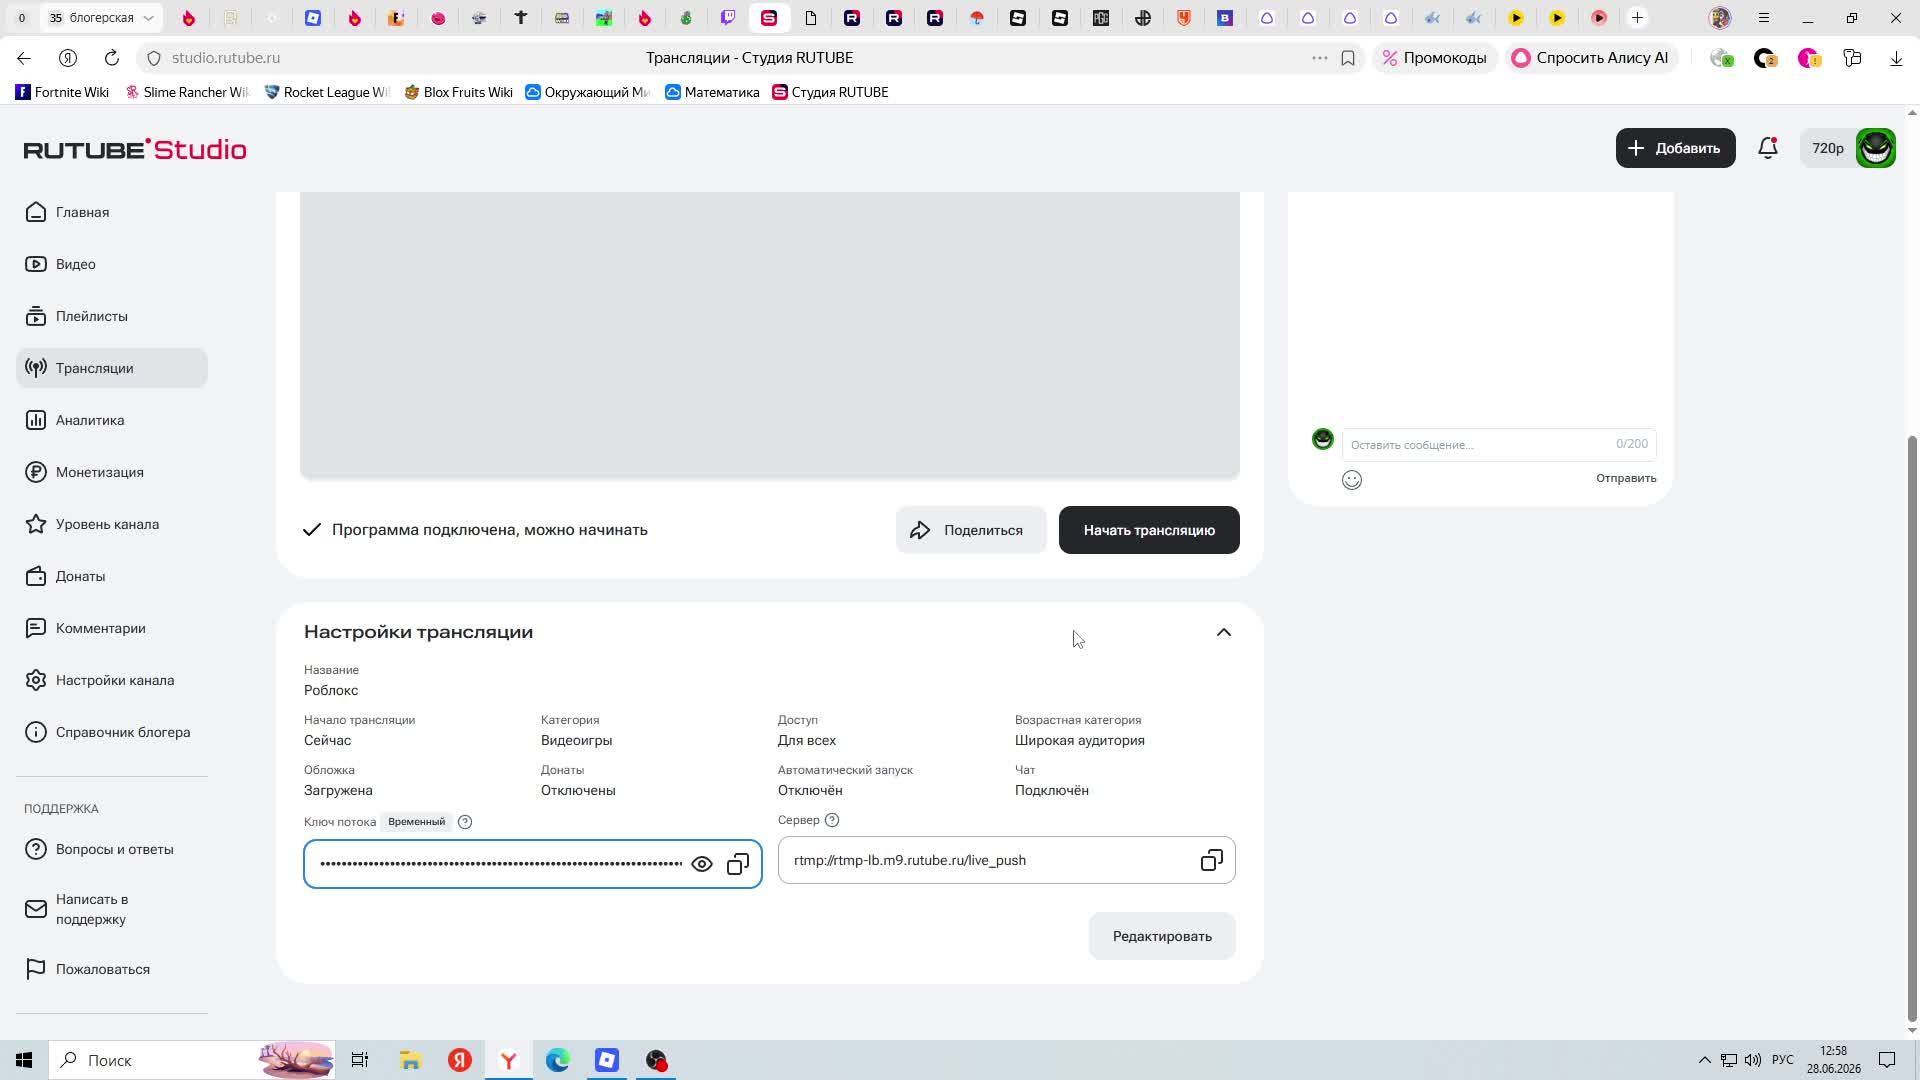Open the channel avatar menu
Viewport: 1920px width, 1080px height.
1875,148
